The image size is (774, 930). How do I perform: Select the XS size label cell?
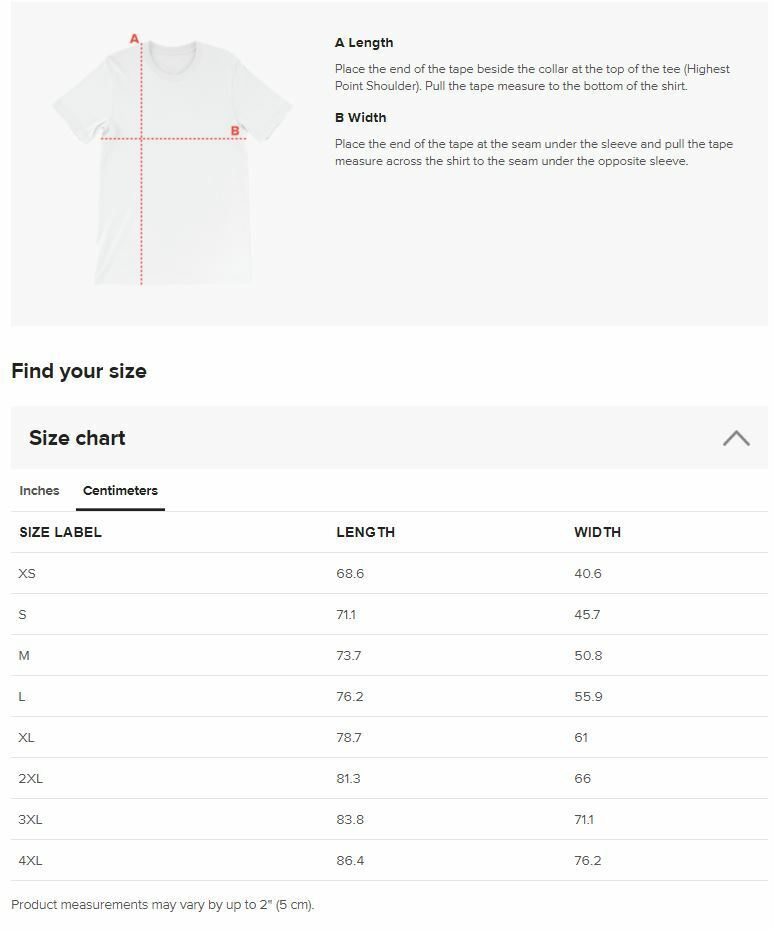pos(27,574)
